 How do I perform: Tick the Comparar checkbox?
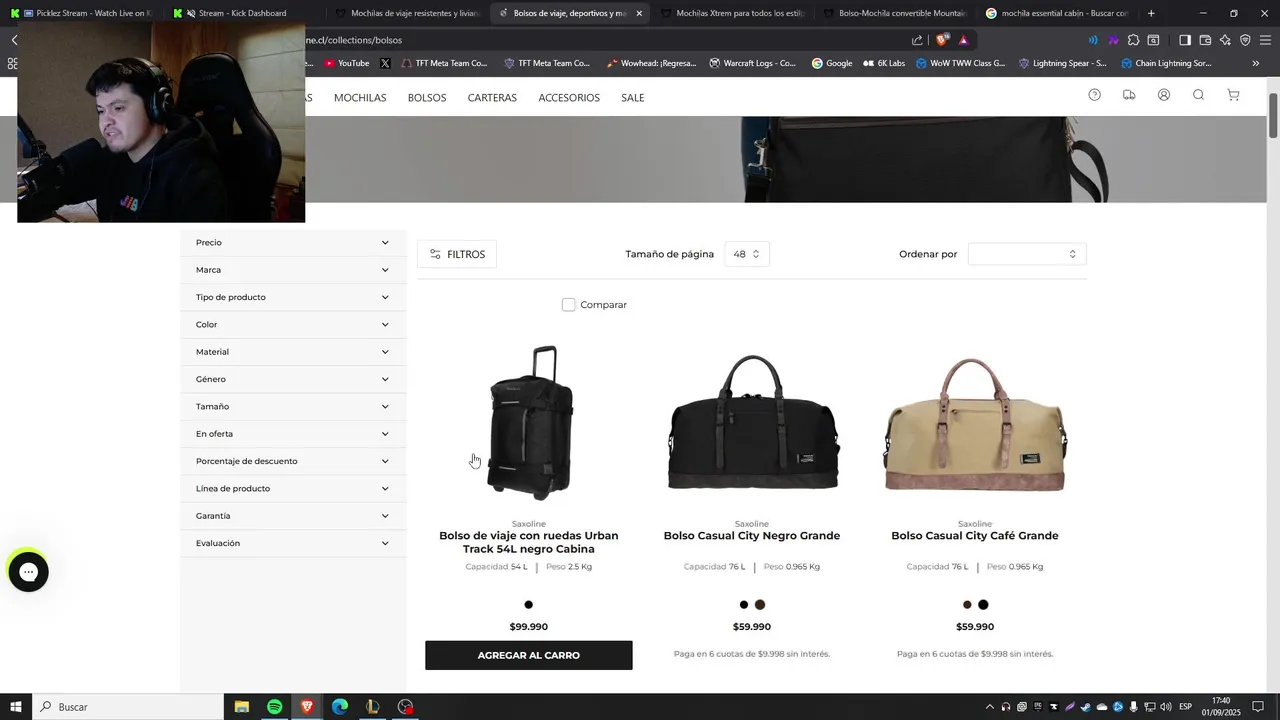[569, 304]
